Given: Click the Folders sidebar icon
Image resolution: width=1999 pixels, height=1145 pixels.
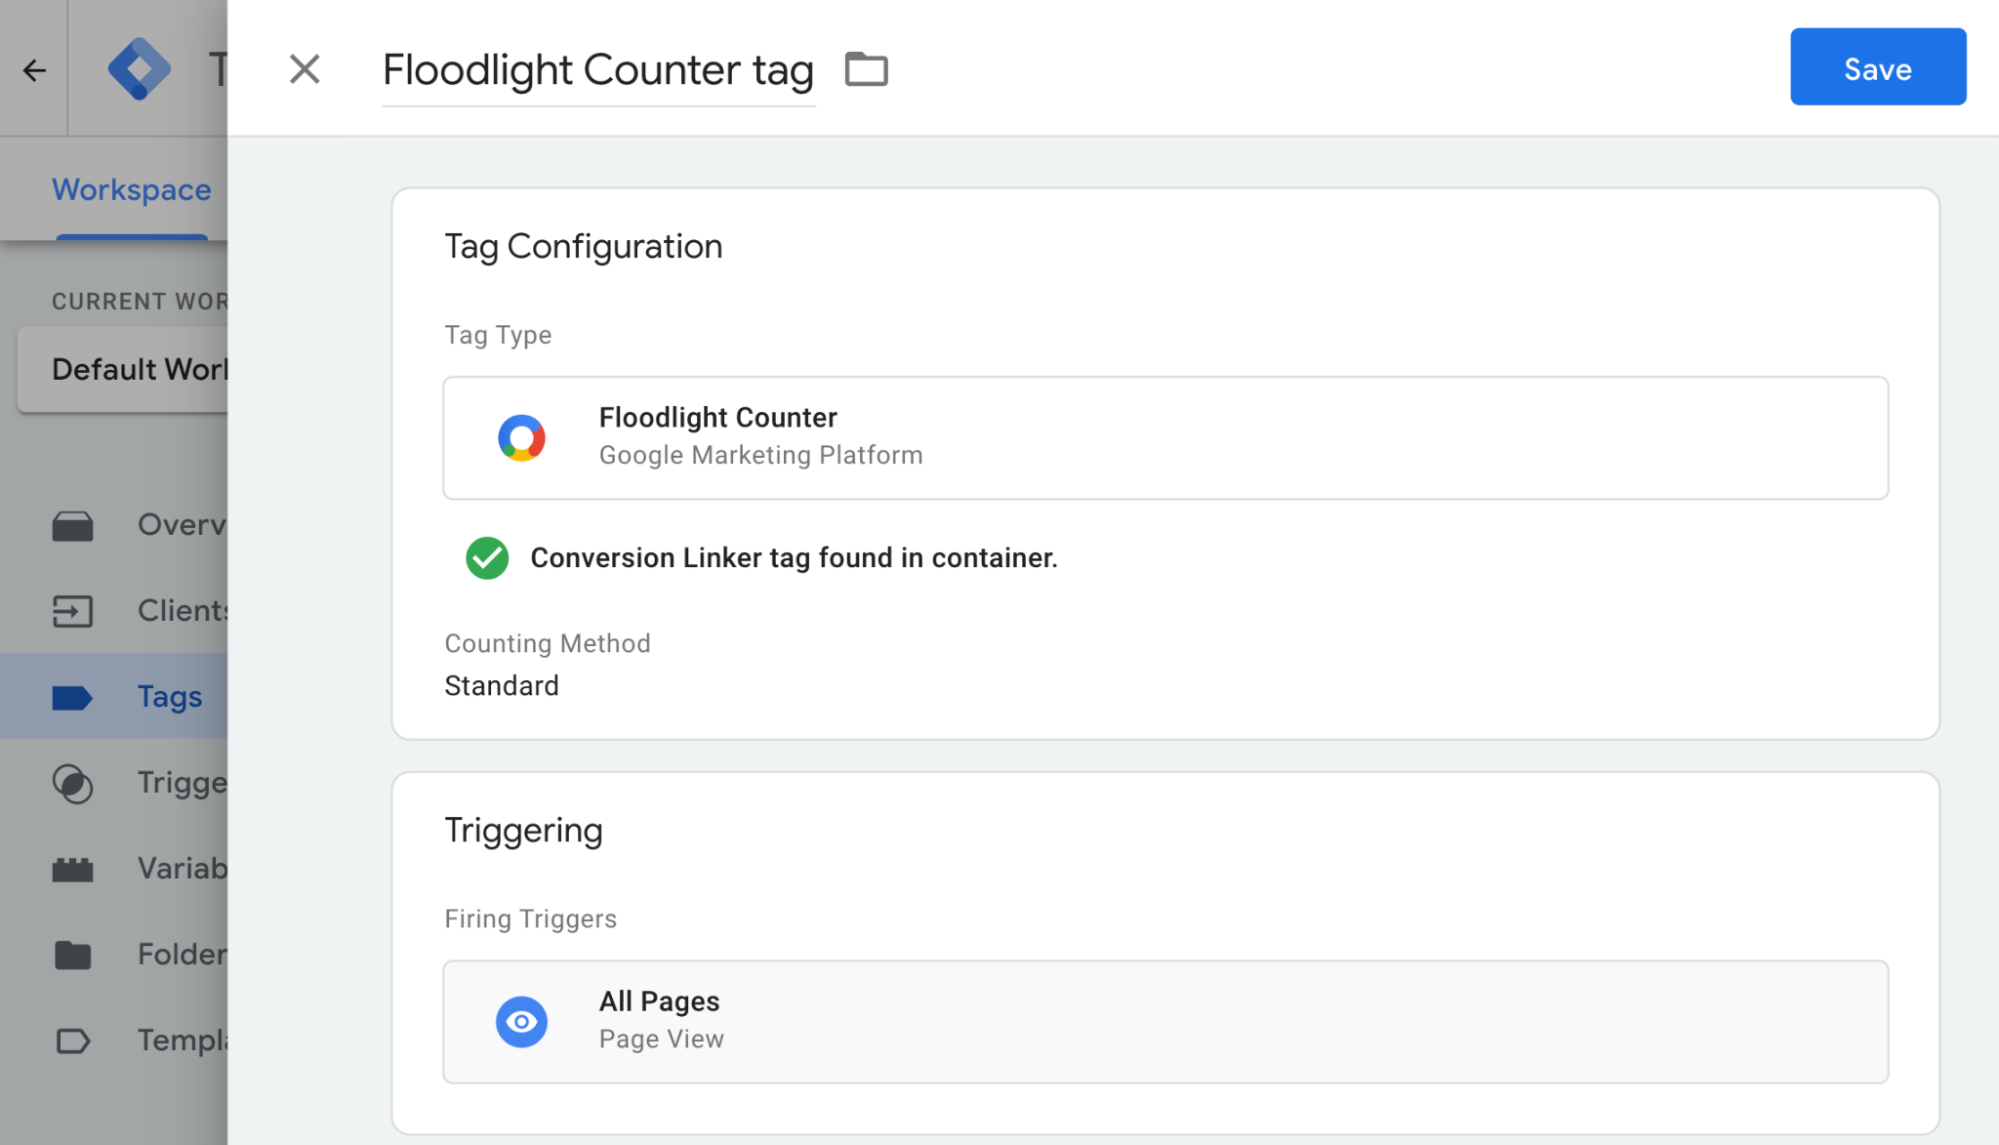Looking at the screenshot, I should 73,953.
